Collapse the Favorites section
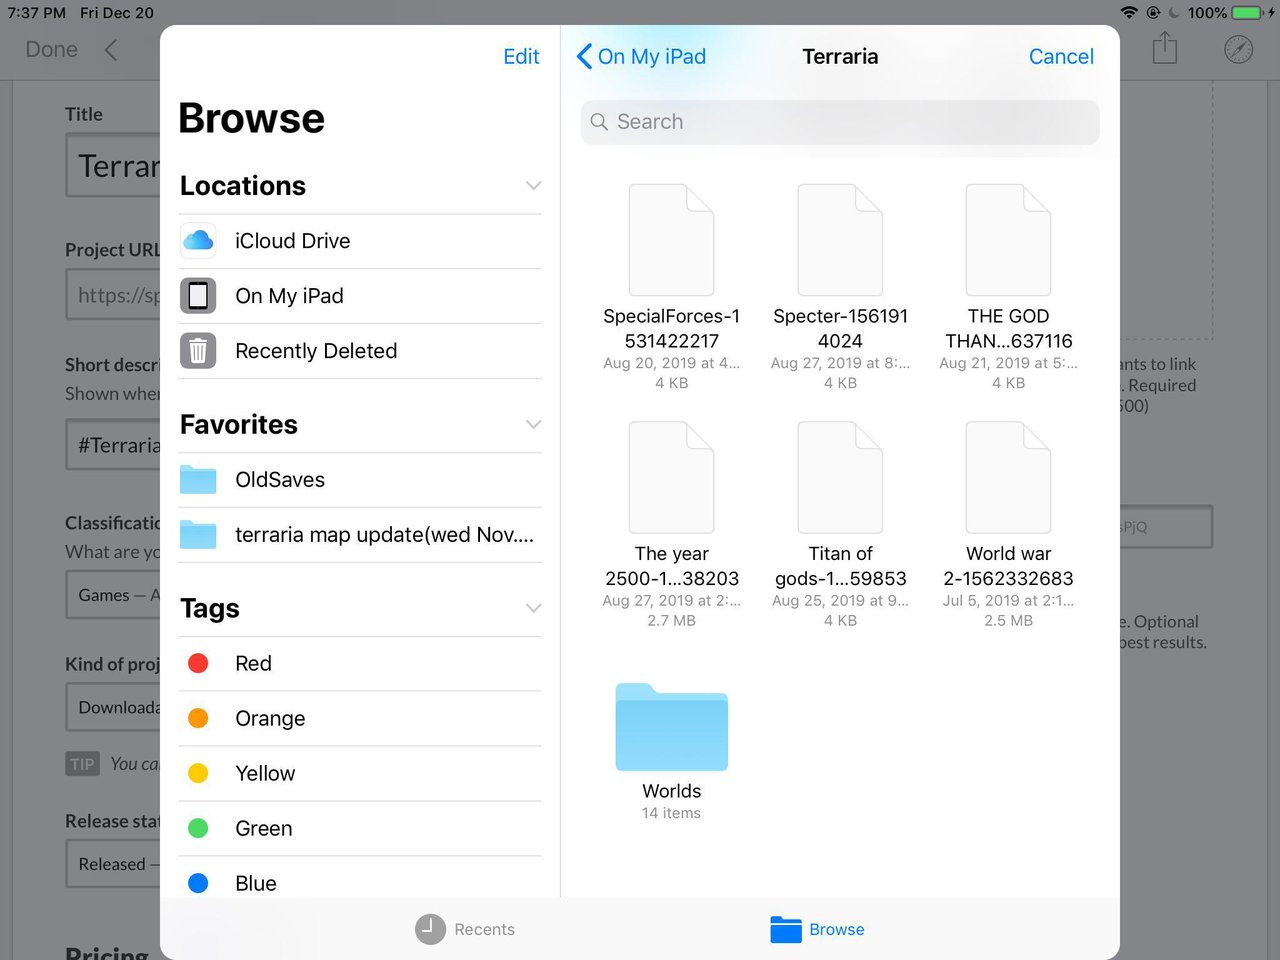 (533, 425)
